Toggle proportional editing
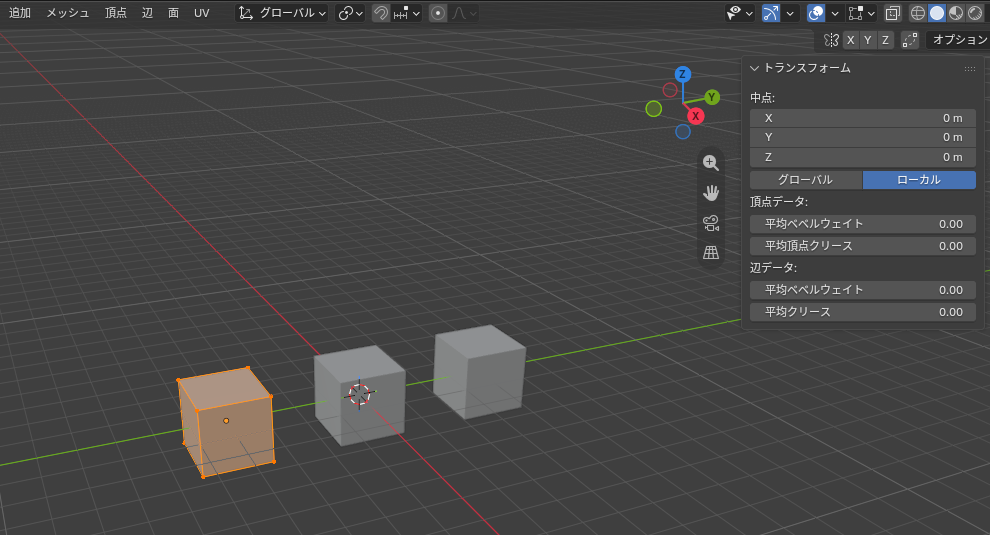This screenshot has width=990, height=535. tap(438, 13)
